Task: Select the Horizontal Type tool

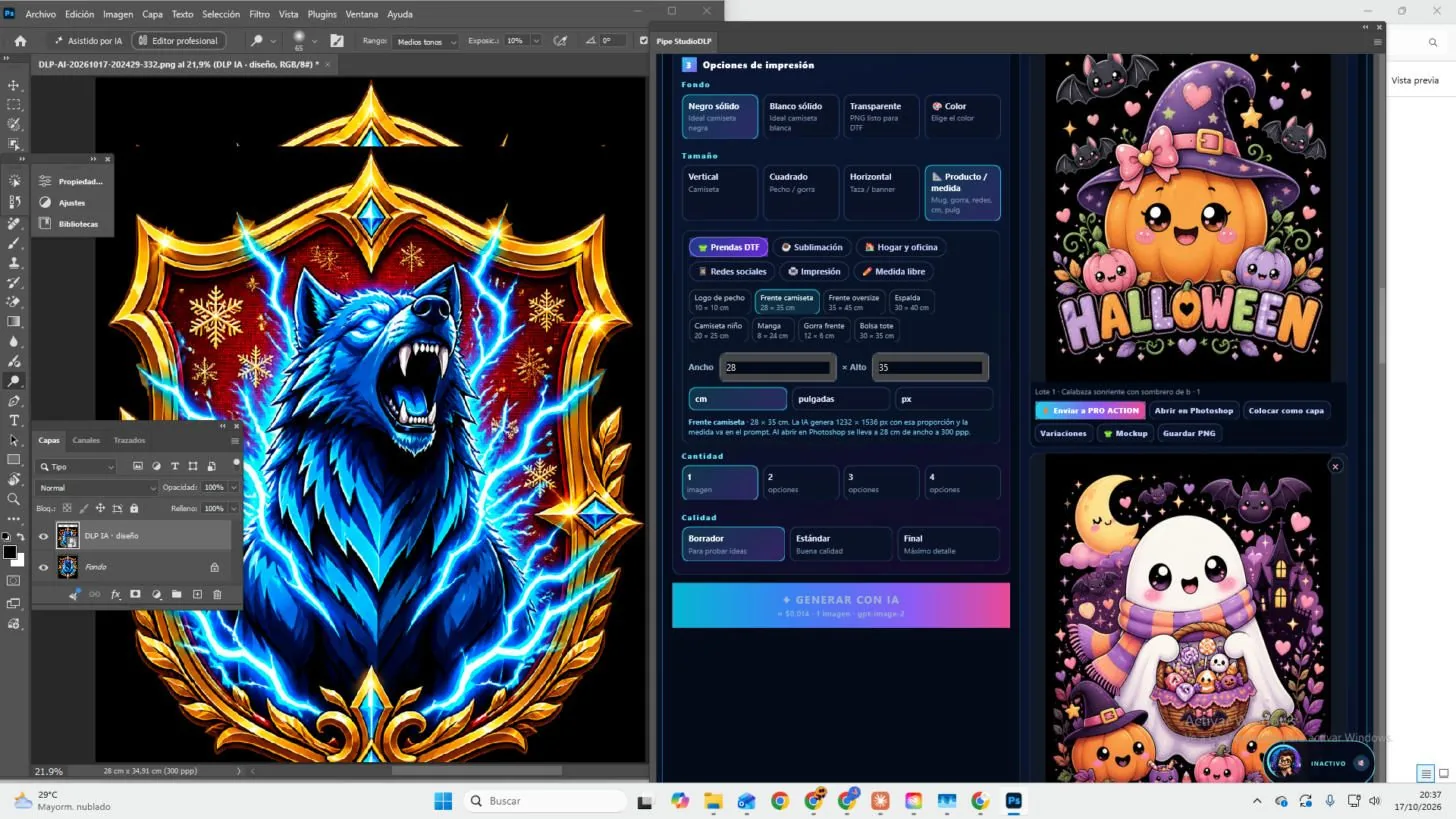Action: click(14, 420)
